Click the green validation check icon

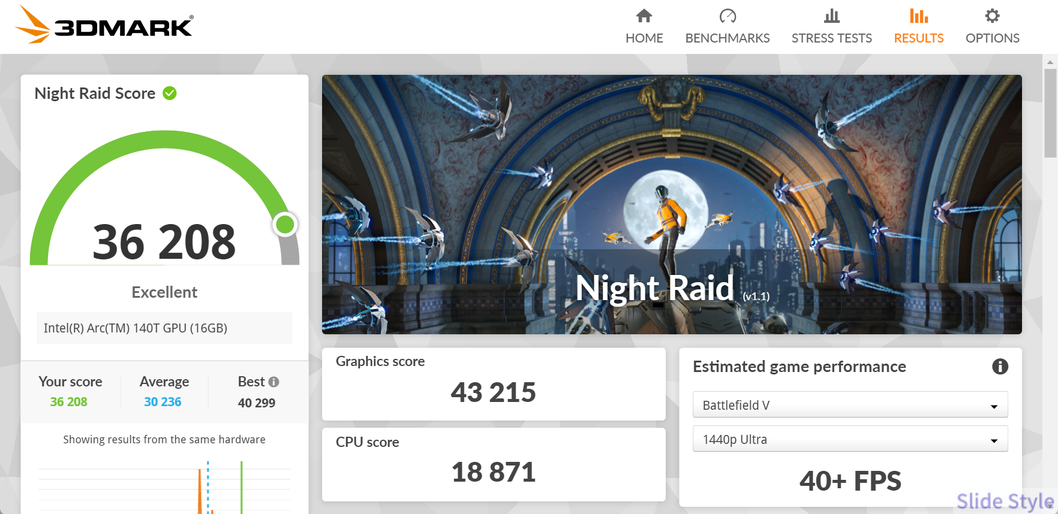coord(170,93)
